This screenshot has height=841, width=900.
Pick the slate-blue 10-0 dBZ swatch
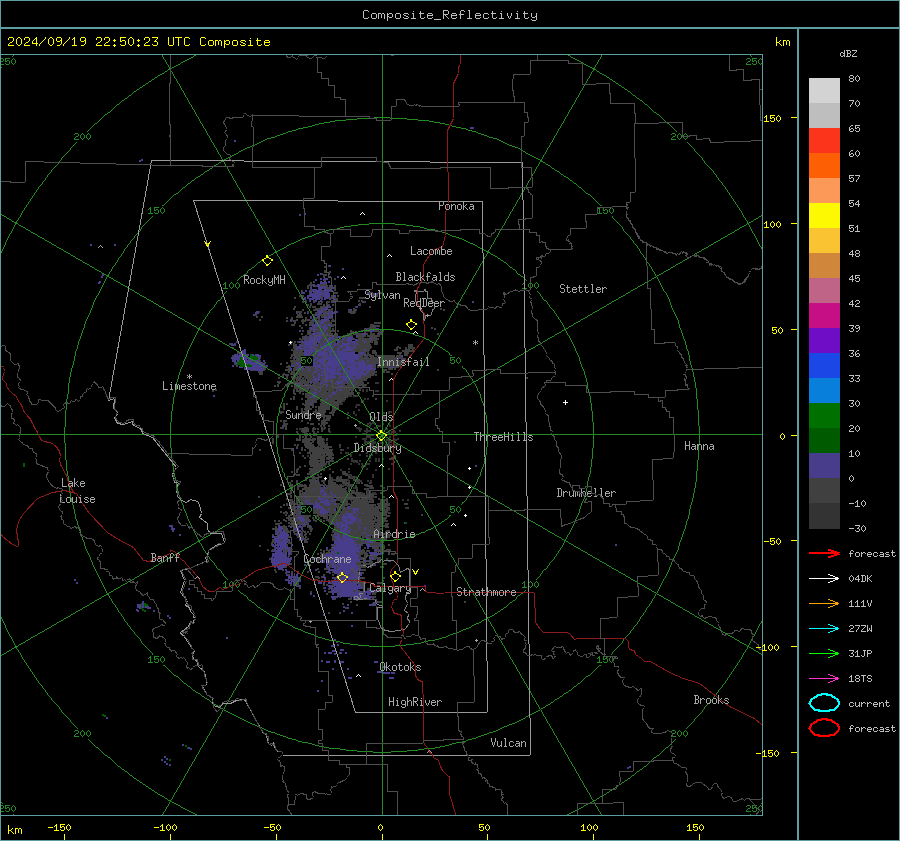tap(824, 466)
